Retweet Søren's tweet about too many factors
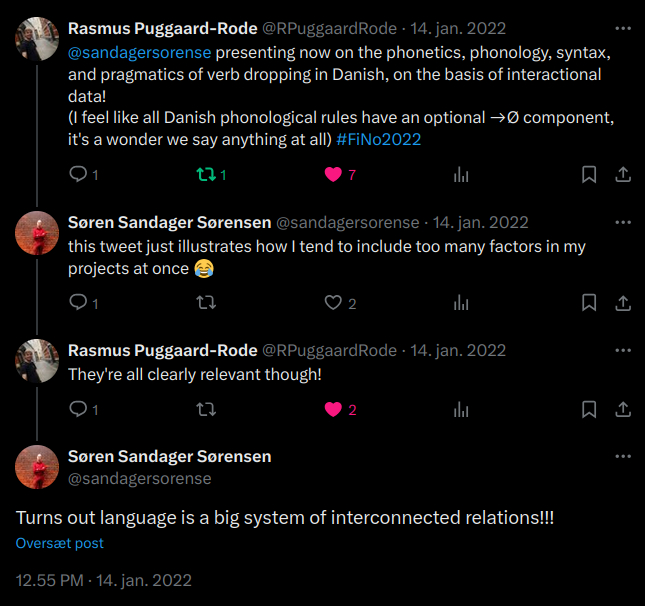 point(207,303)
